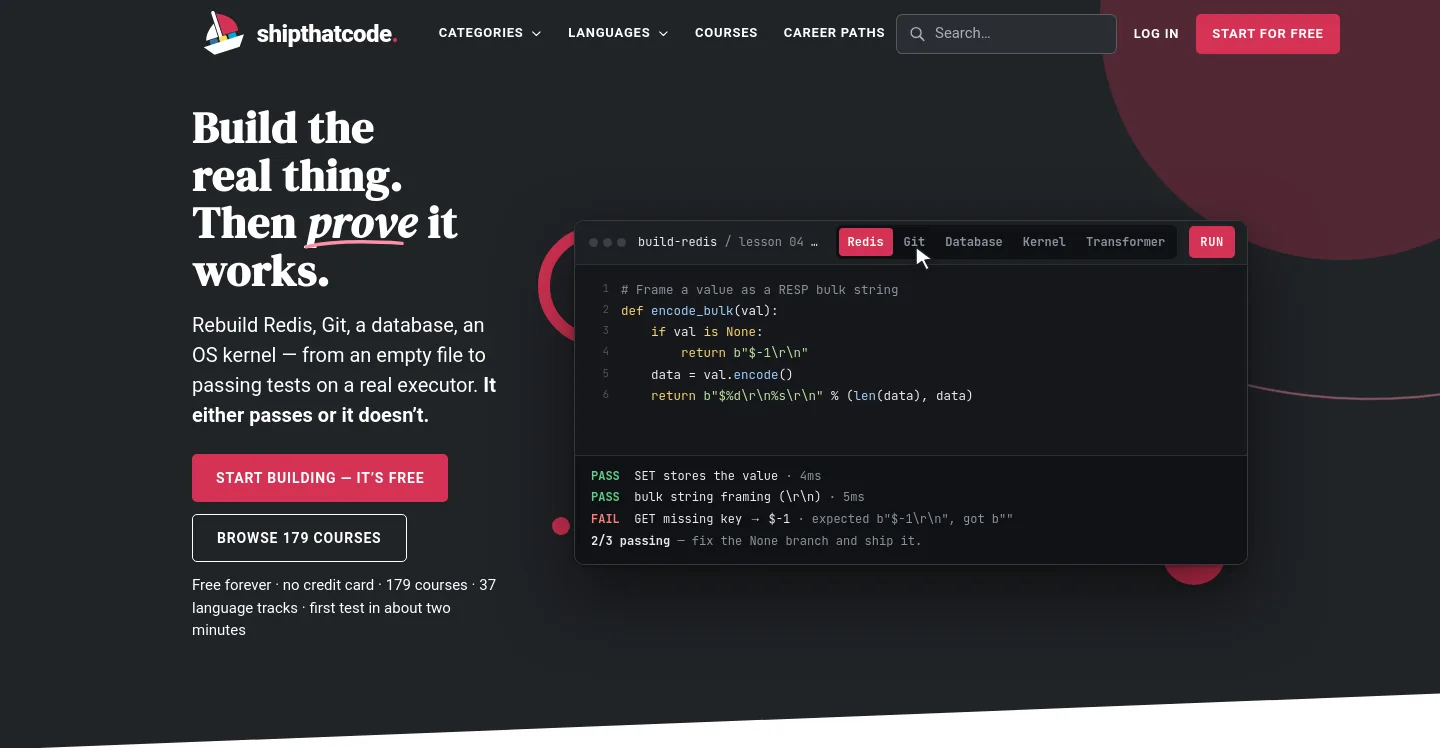Click the Start for Free button

pos(1268,34)
